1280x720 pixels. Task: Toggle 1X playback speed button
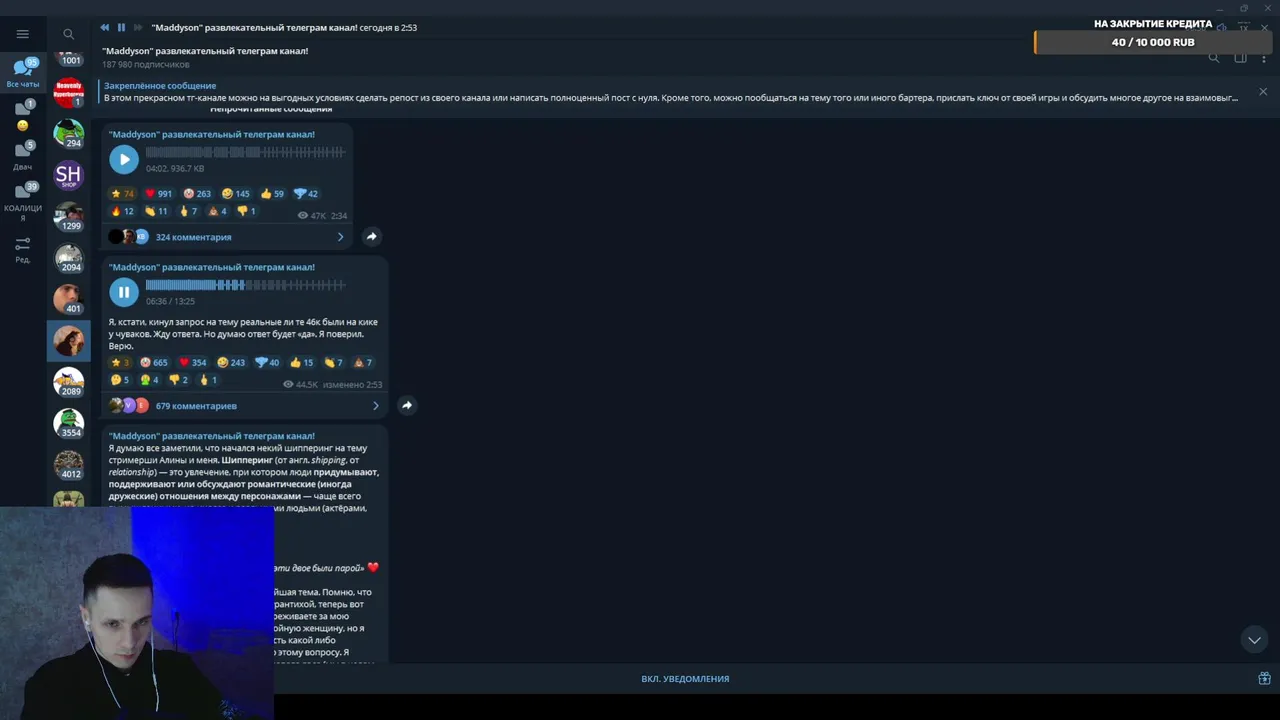pos(1244,28)
